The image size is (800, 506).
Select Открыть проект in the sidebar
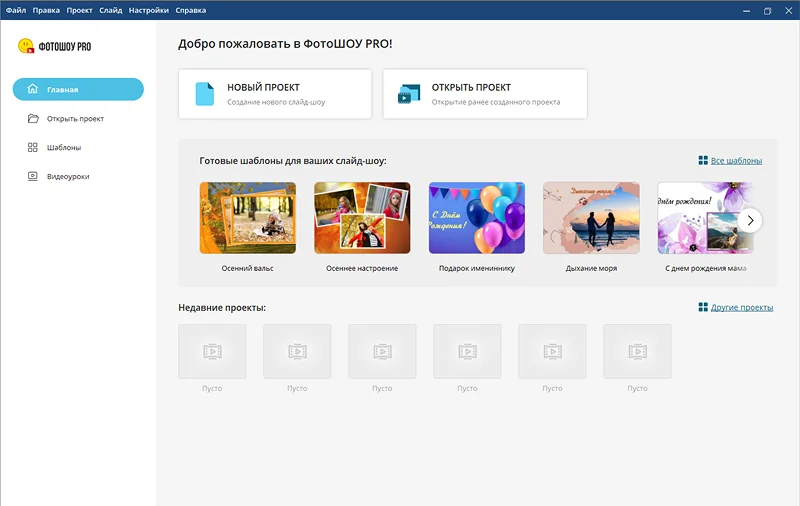click(x=78, y=118)
